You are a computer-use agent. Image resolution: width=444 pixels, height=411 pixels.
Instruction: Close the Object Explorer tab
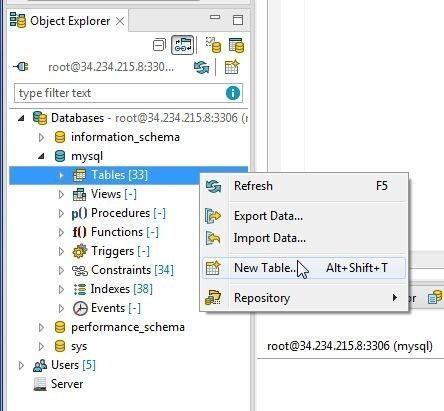click(120, 21)
